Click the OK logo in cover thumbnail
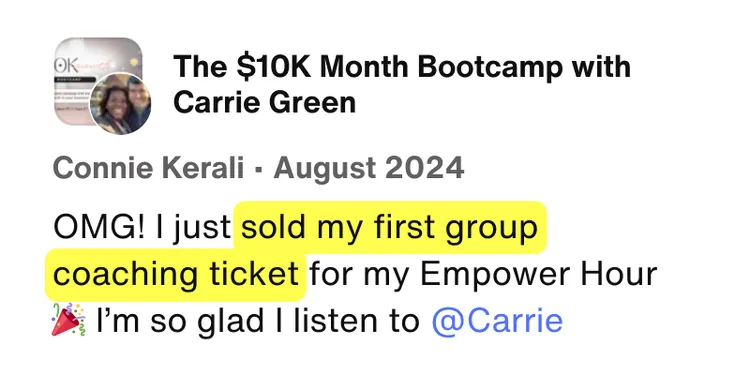 (64, 67)
